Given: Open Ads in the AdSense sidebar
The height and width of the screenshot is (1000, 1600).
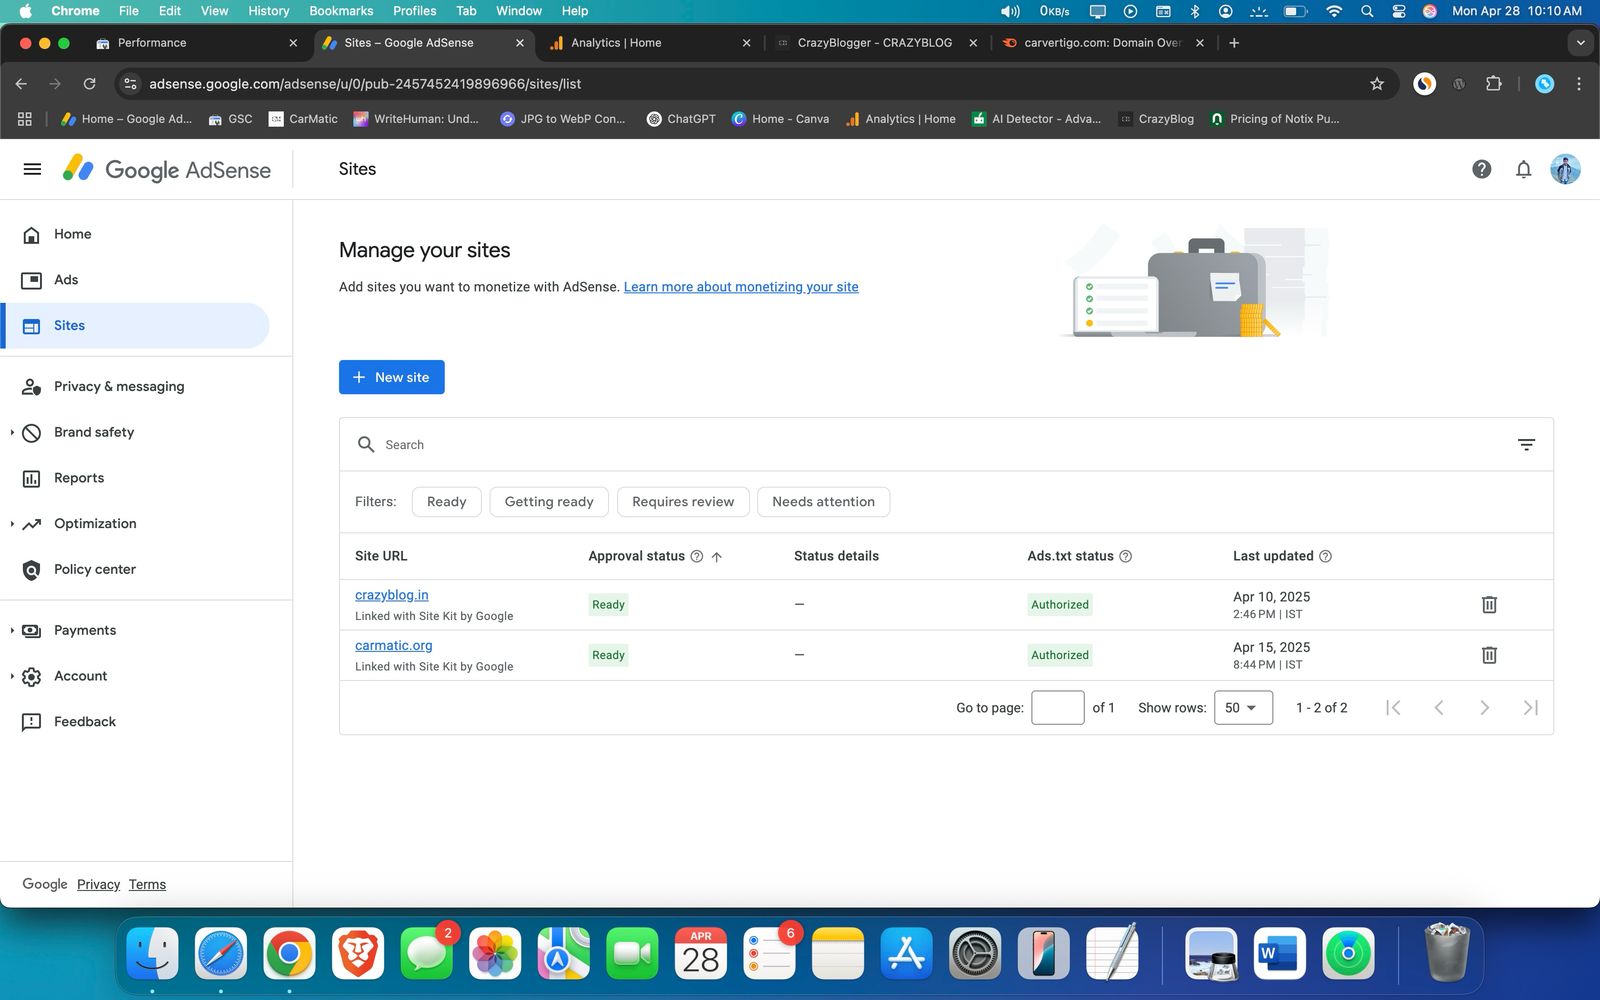Looking at the screenshot, I should tap(66, 280).
